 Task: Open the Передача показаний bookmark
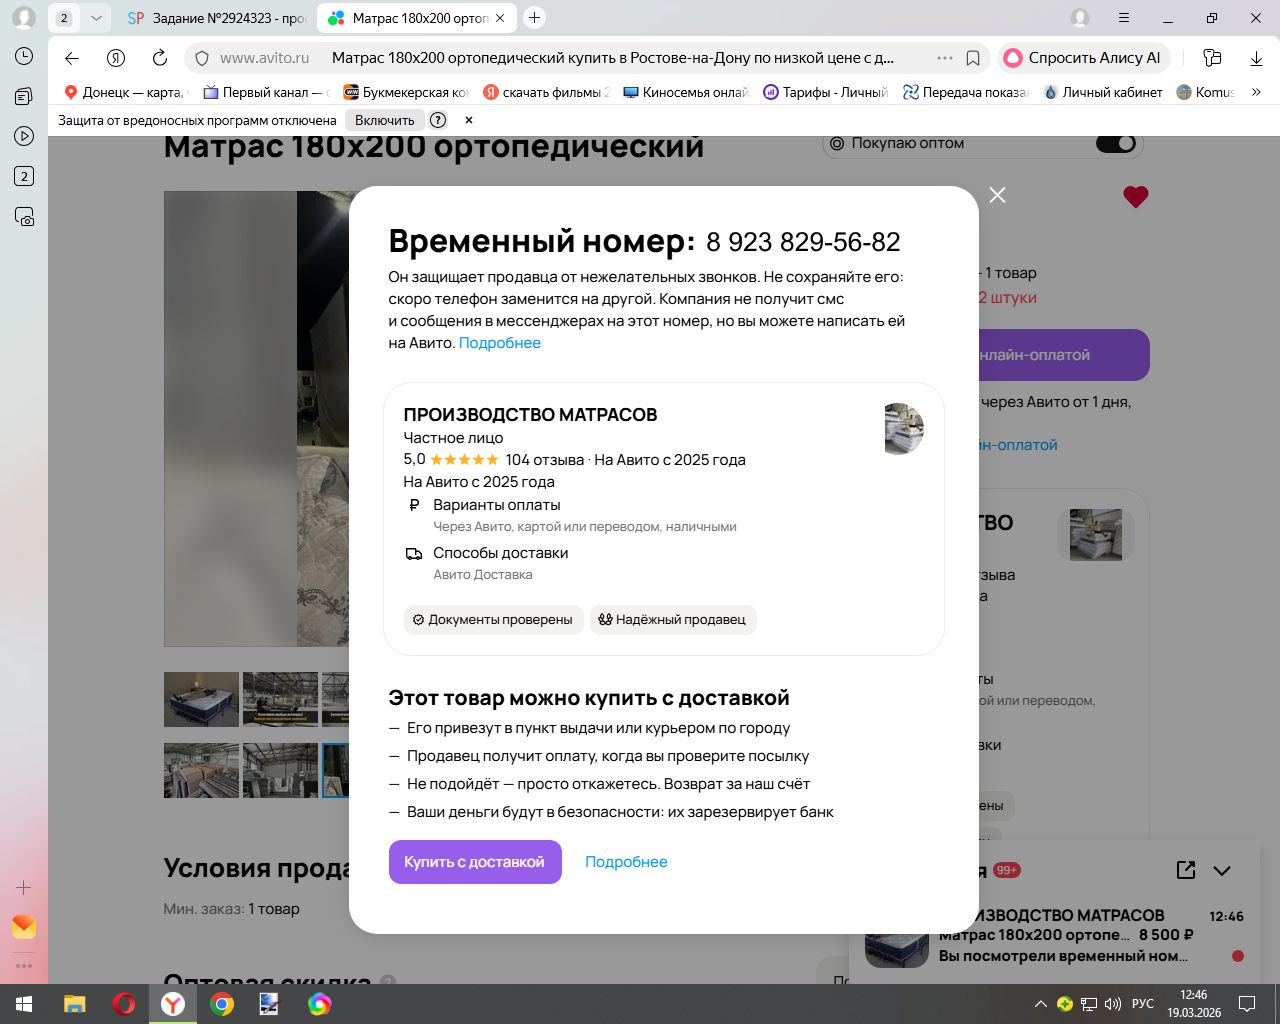966,92
